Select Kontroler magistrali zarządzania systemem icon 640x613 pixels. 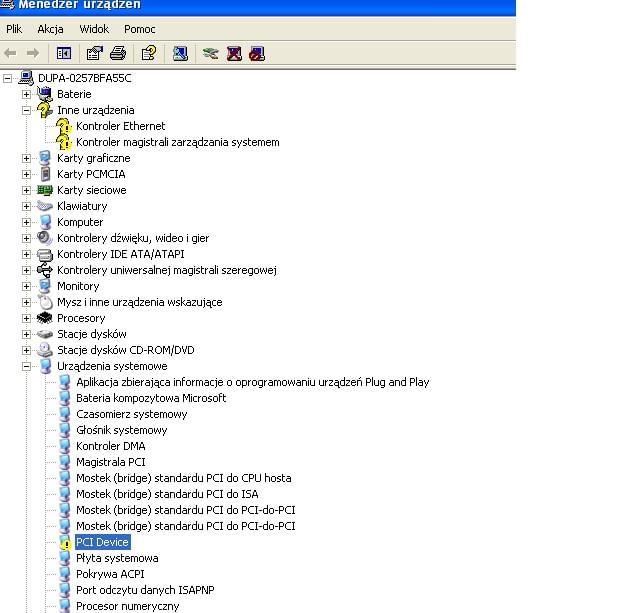click(64, 142)
